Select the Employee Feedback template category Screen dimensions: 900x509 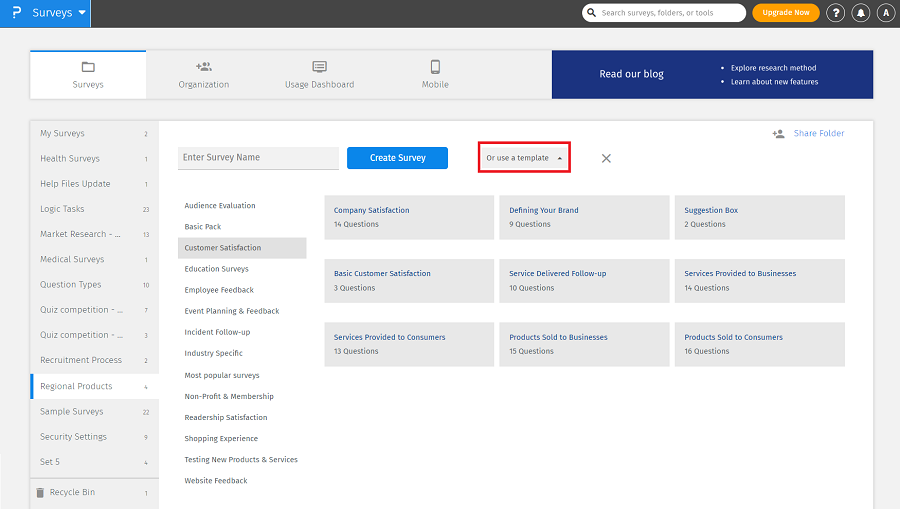(x=219, y=290)
